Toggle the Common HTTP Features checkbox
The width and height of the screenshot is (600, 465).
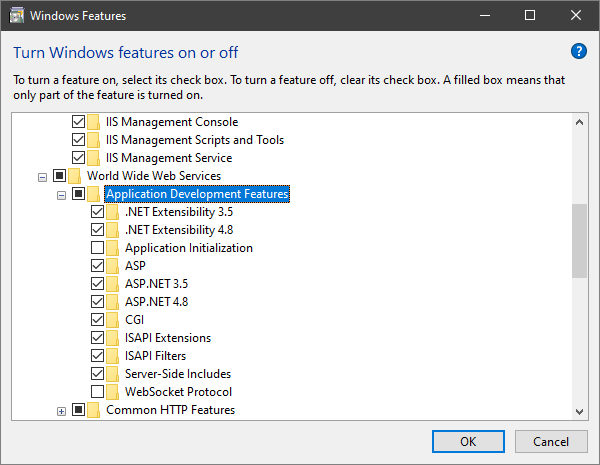pyautogui.click(x=78, y=410)
